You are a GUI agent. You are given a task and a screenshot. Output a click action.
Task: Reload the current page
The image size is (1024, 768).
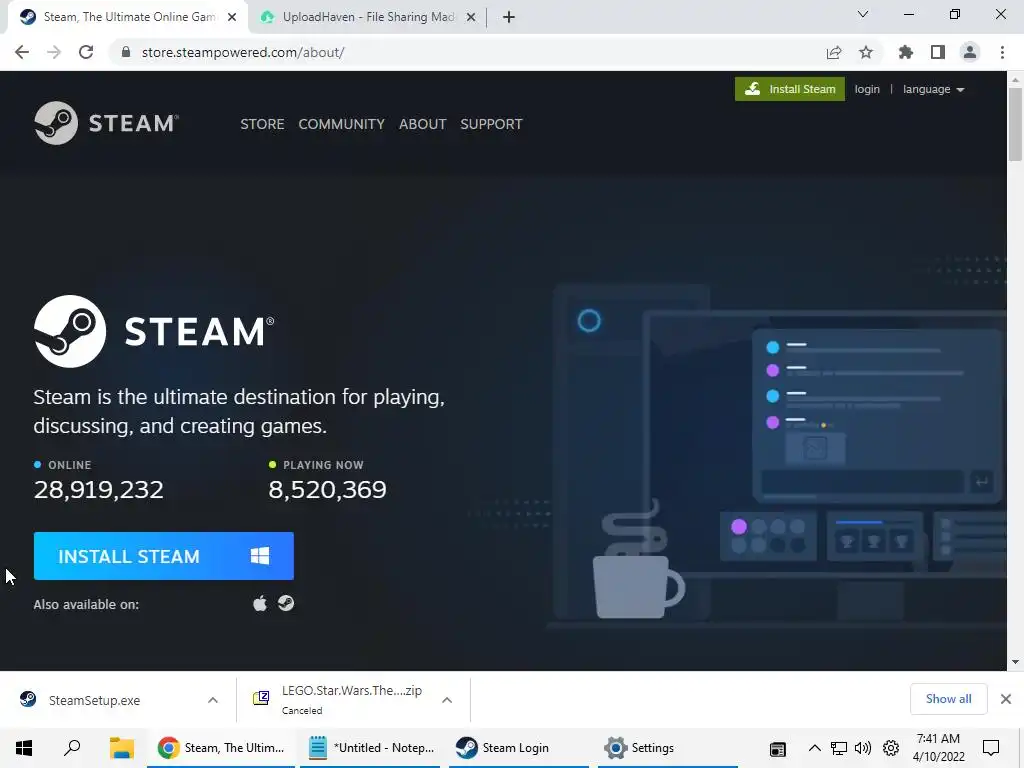[x=86, y=52]
